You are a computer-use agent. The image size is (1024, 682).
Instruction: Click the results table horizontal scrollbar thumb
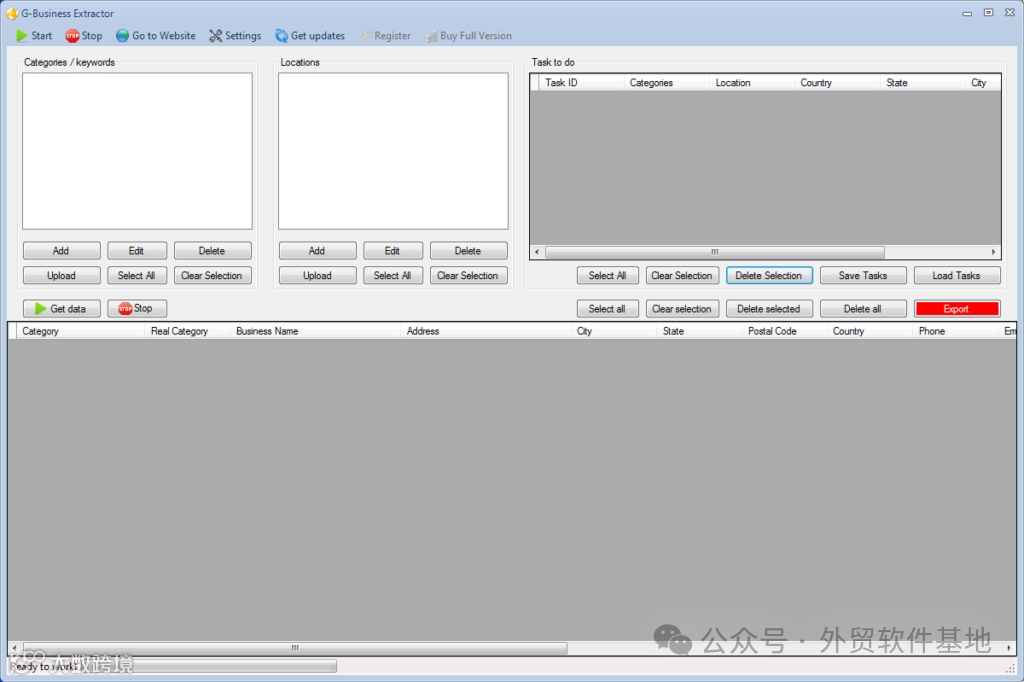pos(295,648)
